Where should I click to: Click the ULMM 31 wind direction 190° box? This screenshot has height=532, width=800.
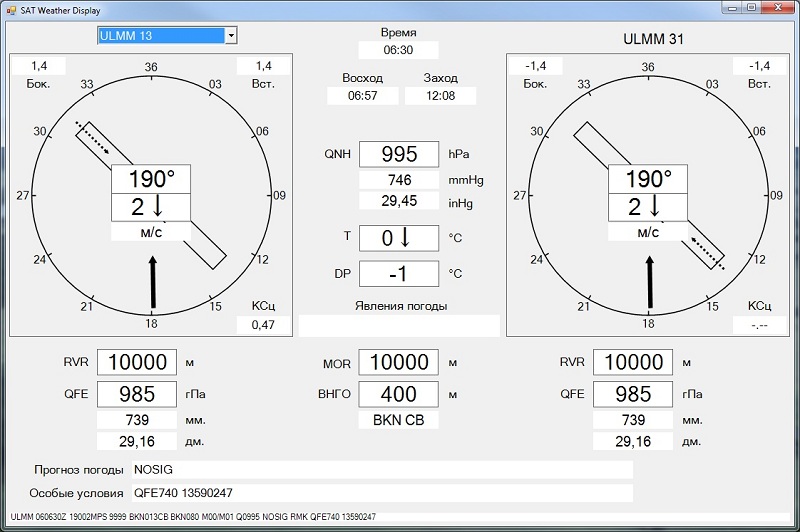(x=648, y=179)
